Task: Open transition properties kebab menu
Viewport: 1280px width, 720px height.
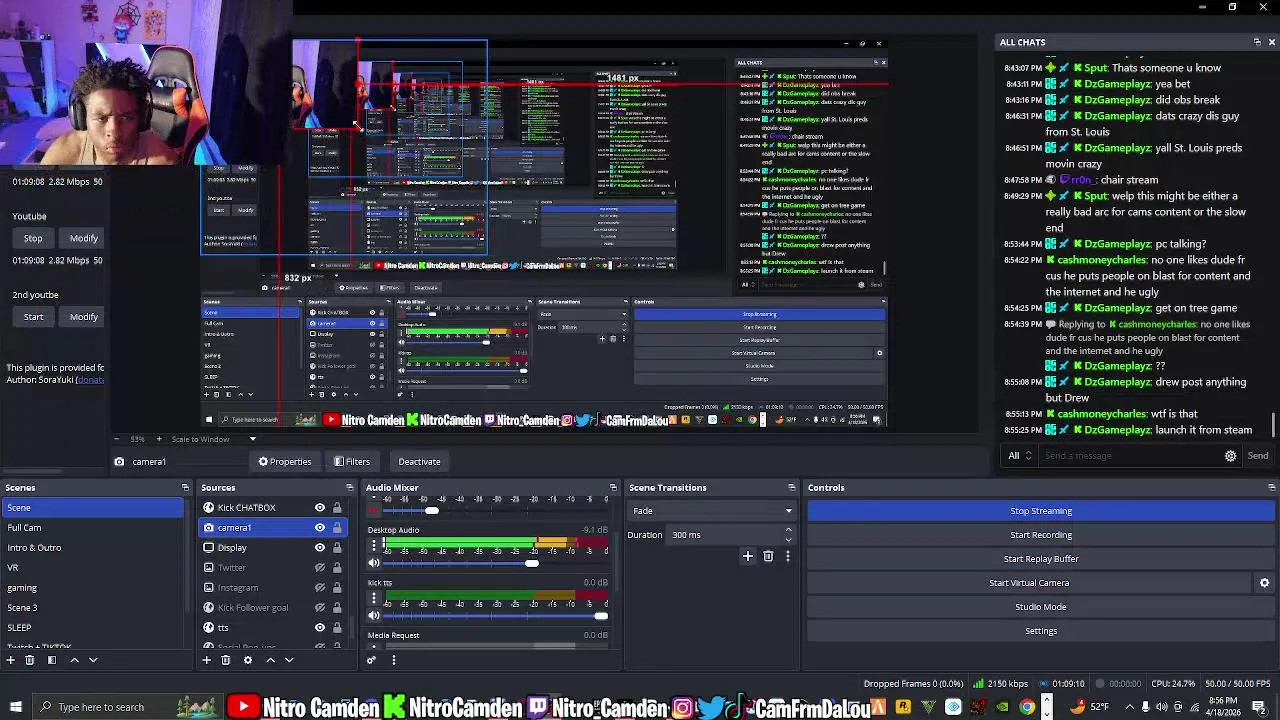Action: tap(787, 556)
